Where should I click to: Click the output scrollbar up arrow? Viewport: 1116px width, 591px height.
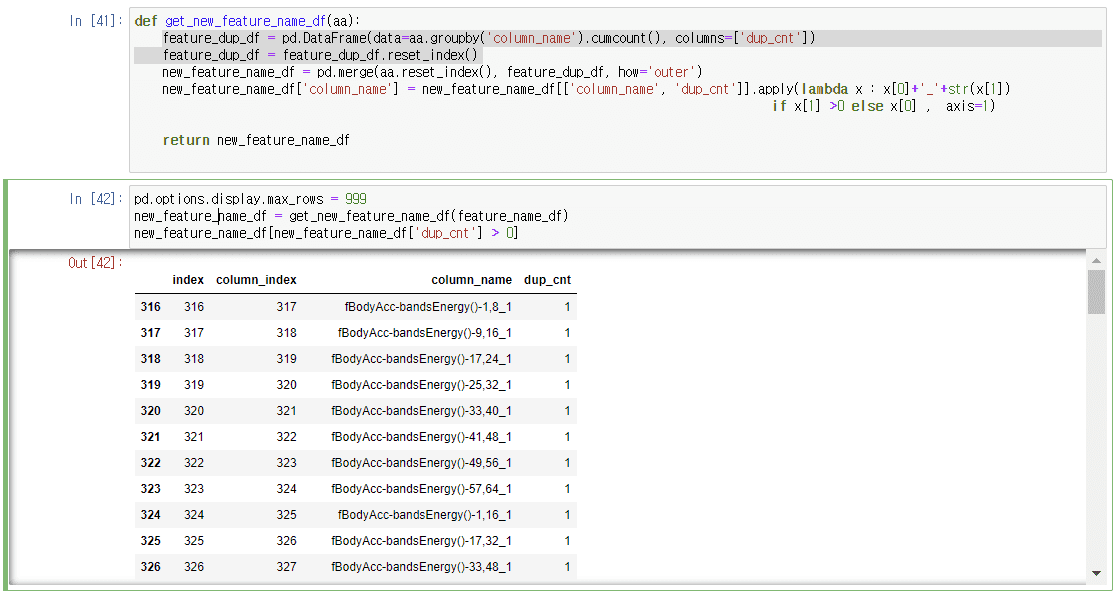pyautogui.click(x=1096, y=259)
